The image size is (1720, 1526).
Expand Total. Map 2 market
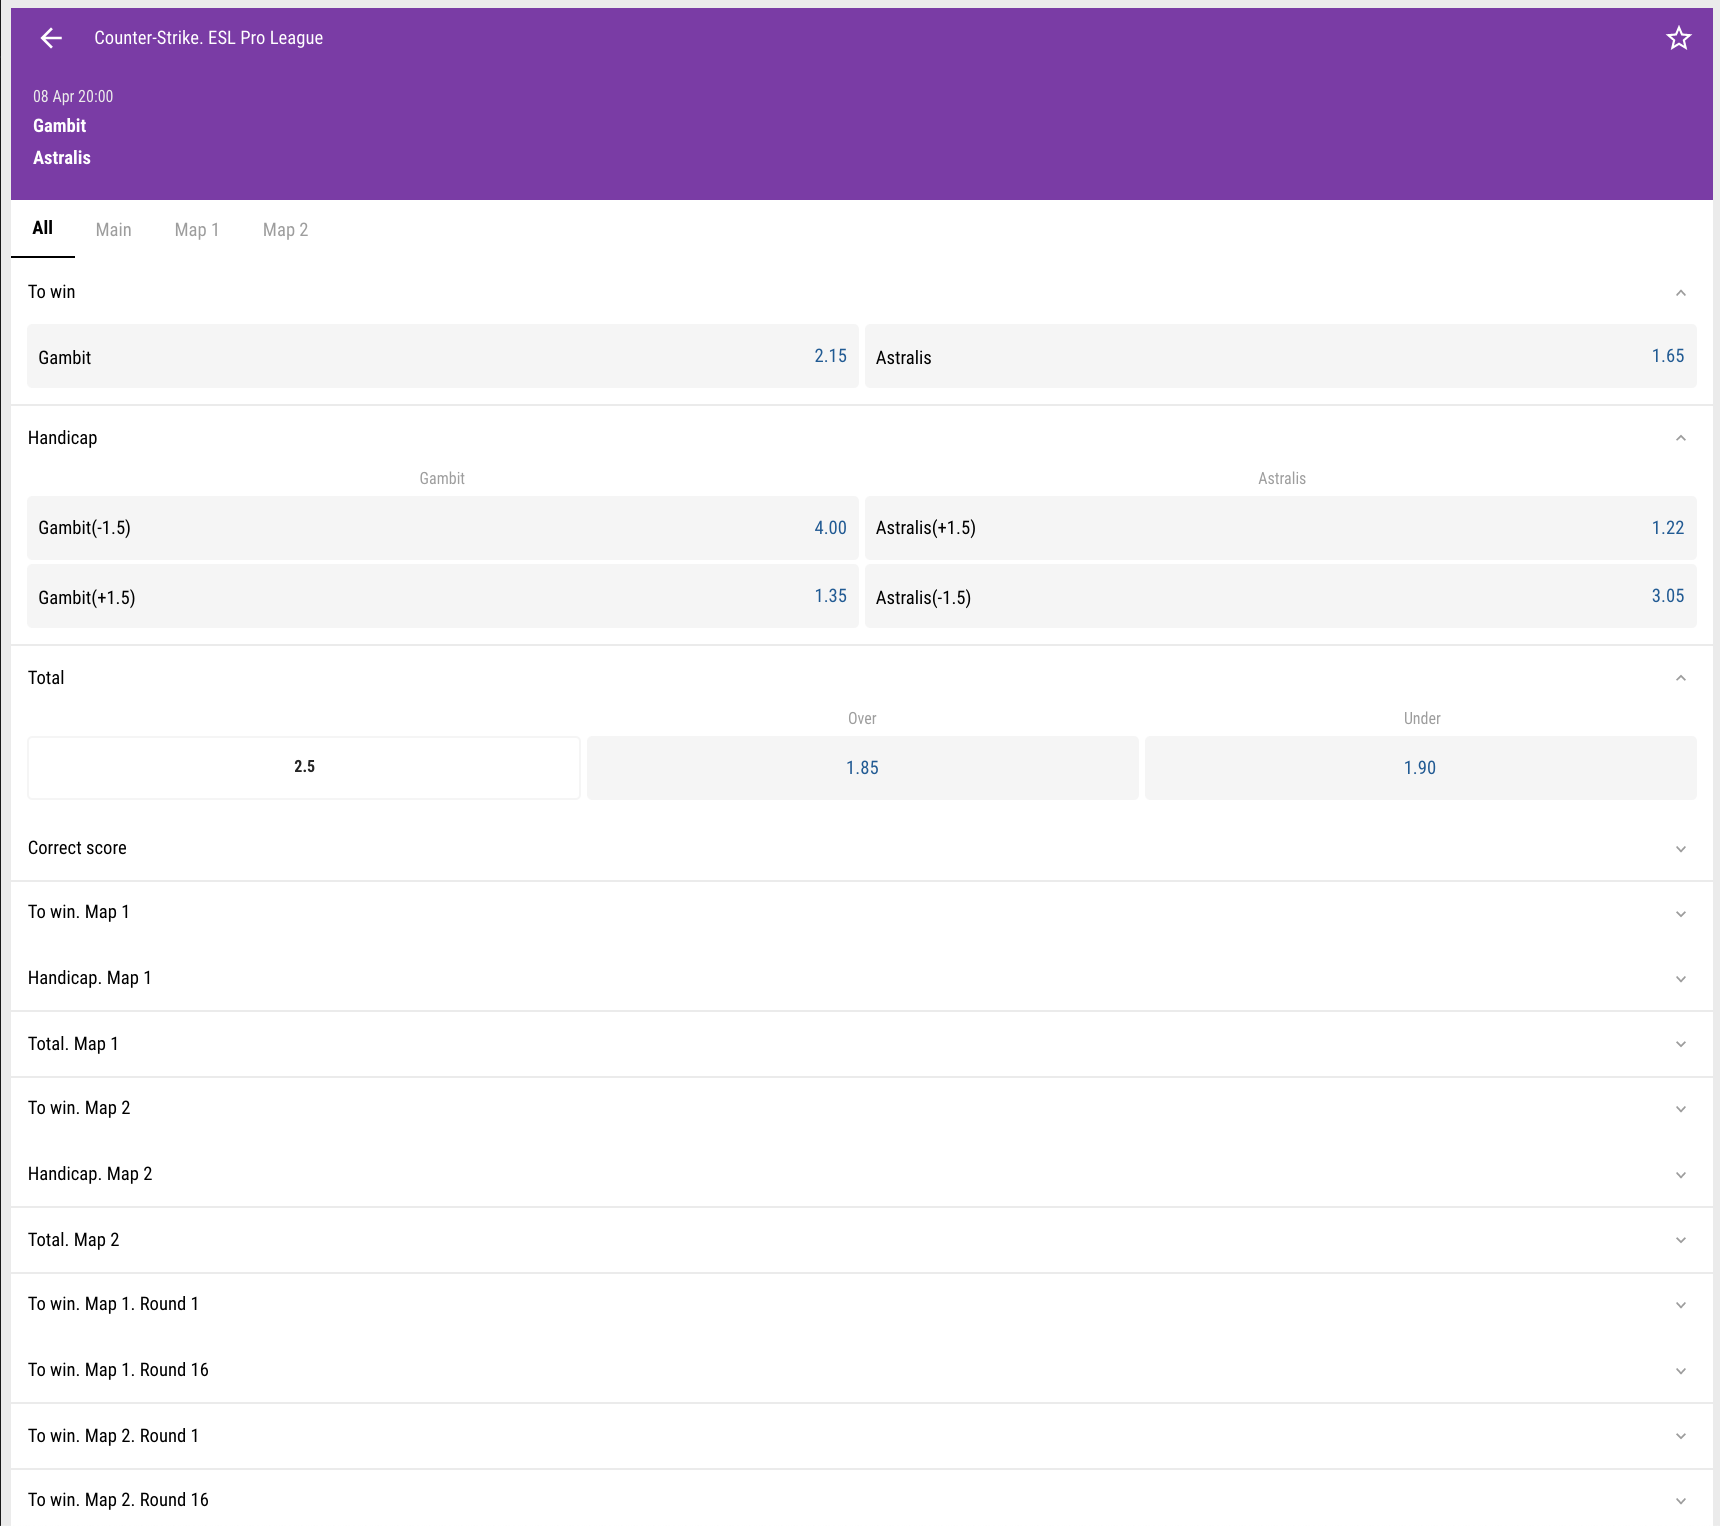(861, 1240)
